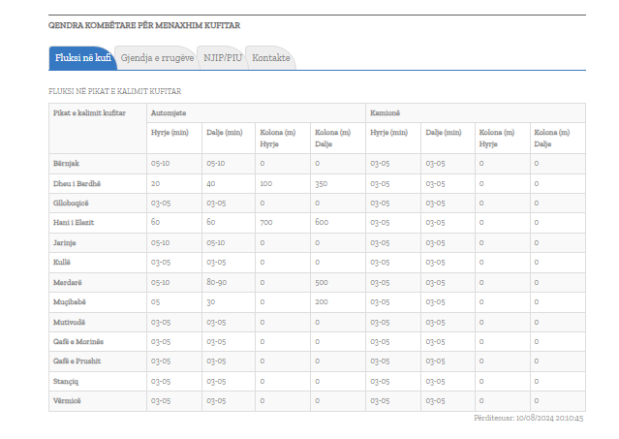This screenshot has width=619, height=439.
Task: Click Hani i Elezit exit column value 600
Action: click(x=322, y=222)
